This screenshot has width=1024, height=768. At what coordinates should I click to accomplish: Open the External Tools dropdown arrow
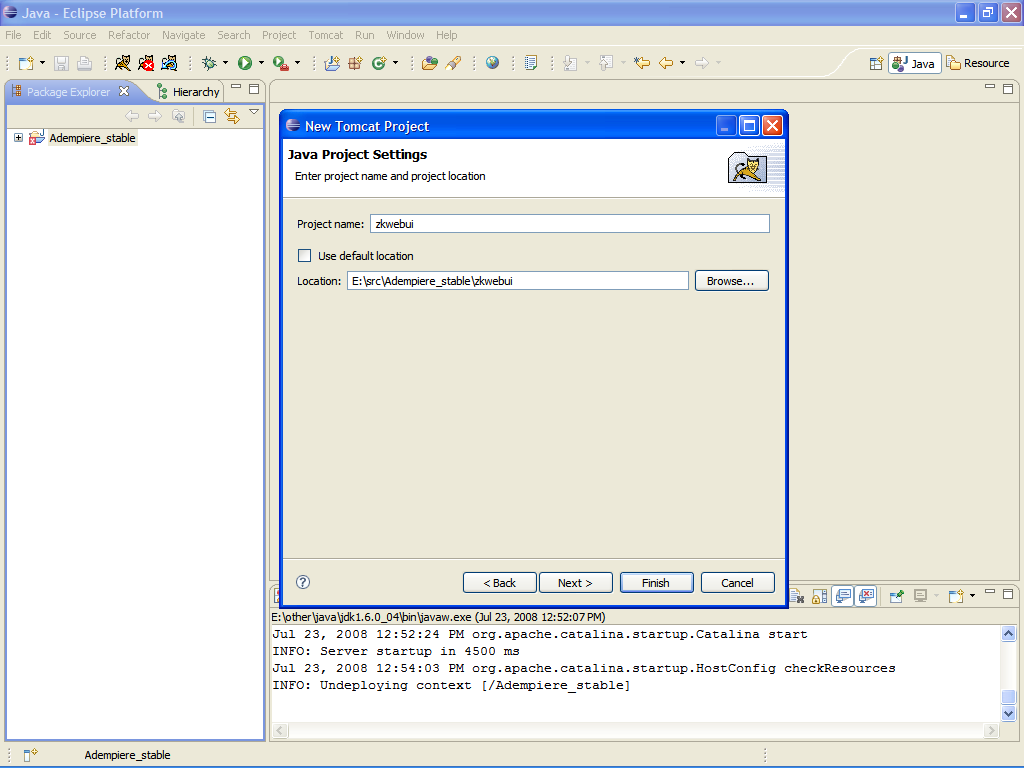click(297, 63)
